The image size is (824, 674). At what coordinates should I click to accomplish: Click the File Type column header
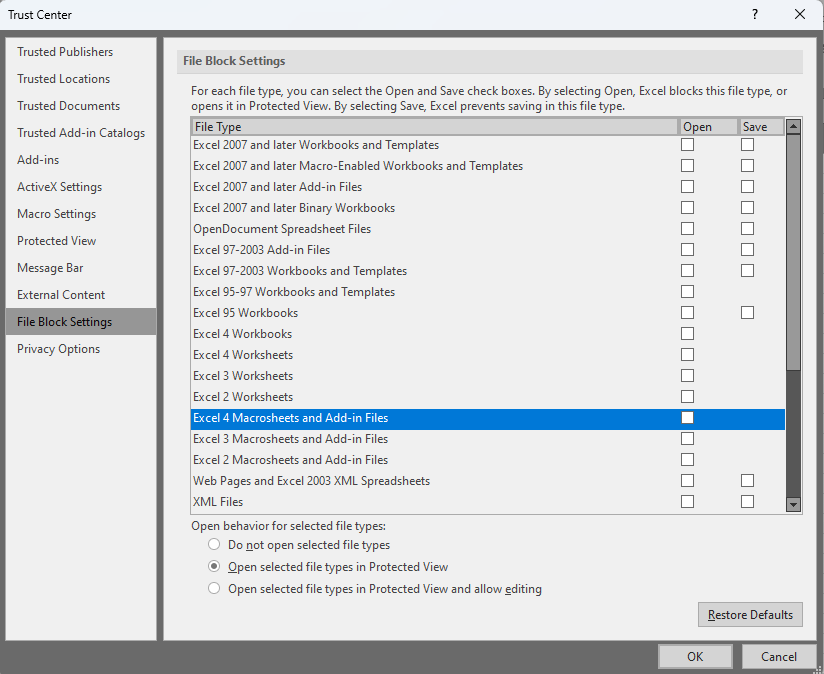[435, 127]
